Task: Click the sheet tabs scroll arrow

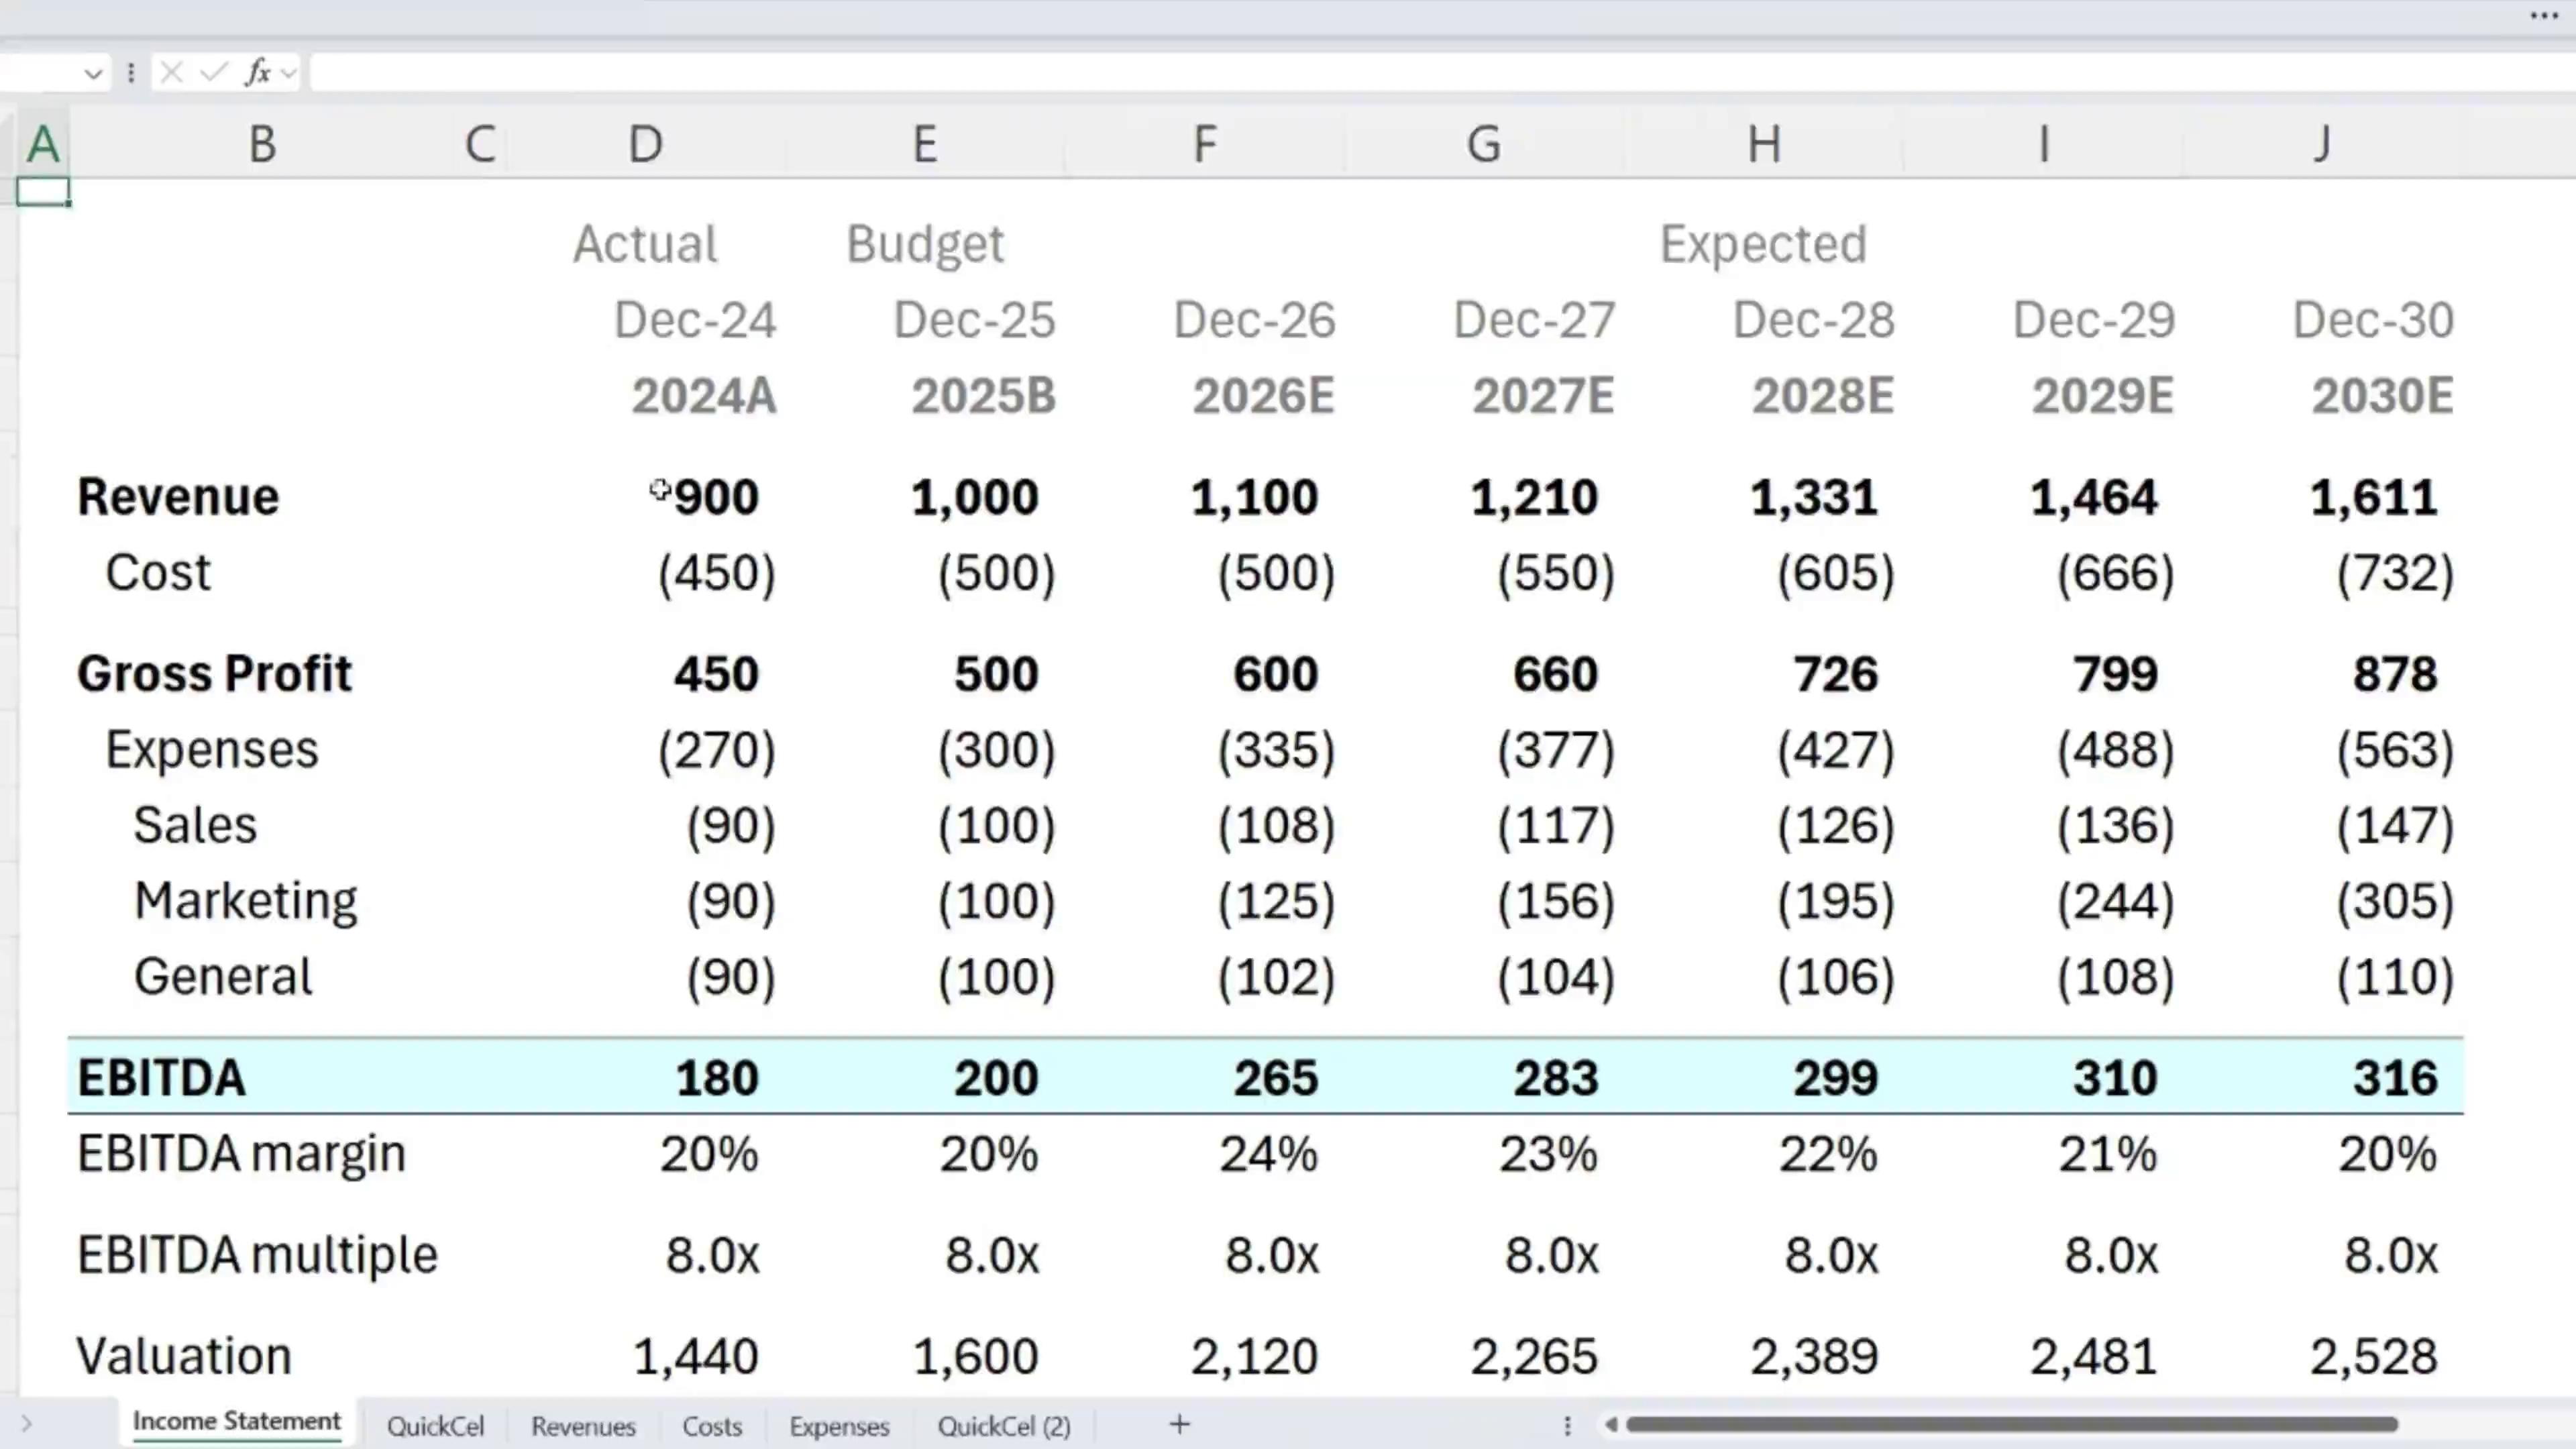Action: pos(26,1423)
